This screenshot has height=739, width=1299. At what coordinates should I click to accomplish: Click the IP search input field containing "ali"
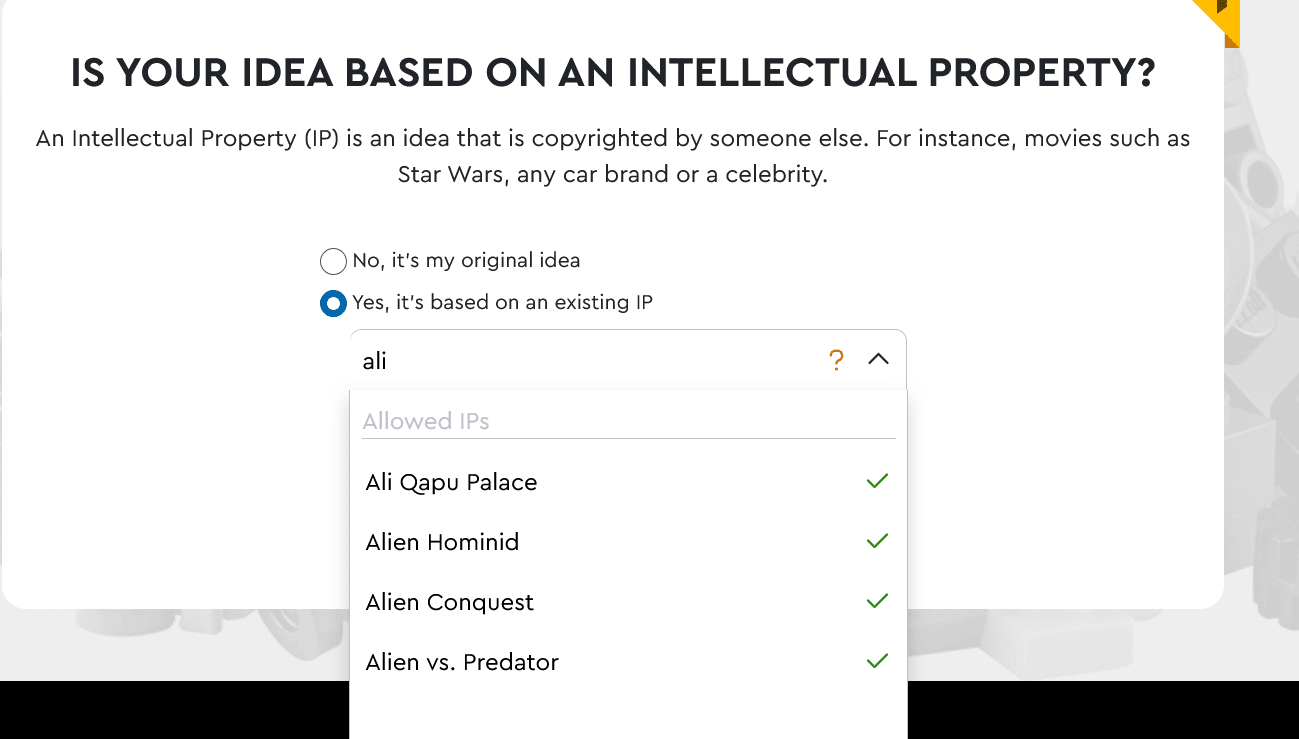tap(590, 361)
